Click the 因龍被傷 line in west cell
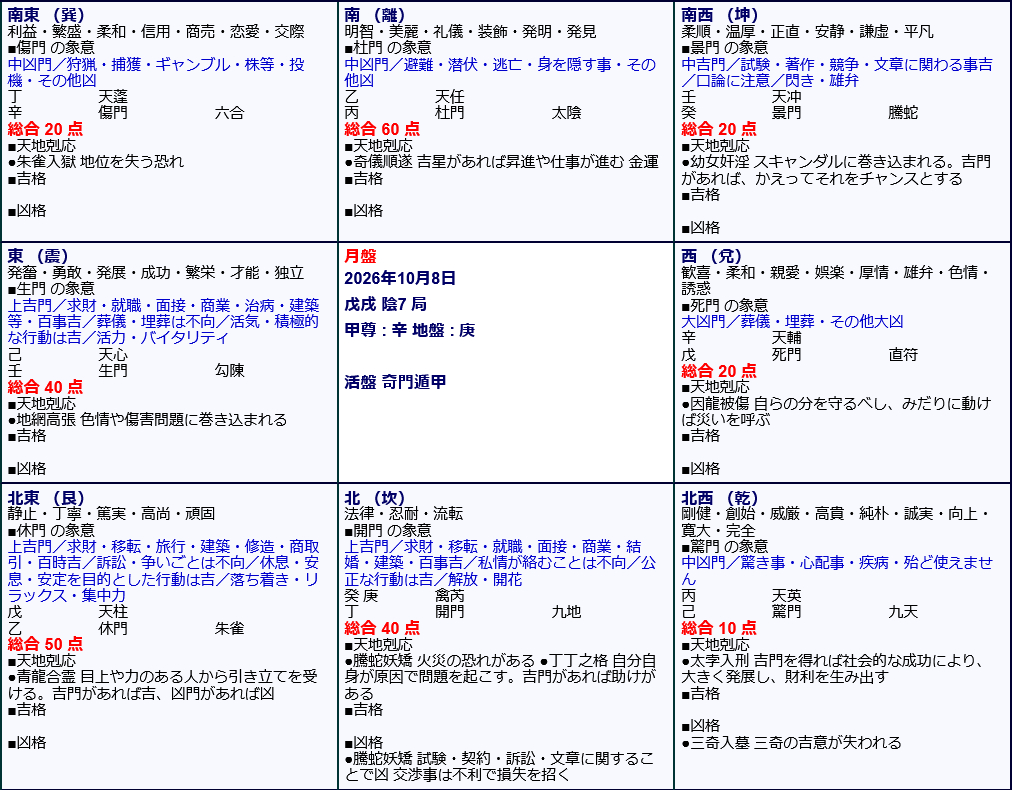This screenshot has width=1012, height=790. [x=836, y=411]
